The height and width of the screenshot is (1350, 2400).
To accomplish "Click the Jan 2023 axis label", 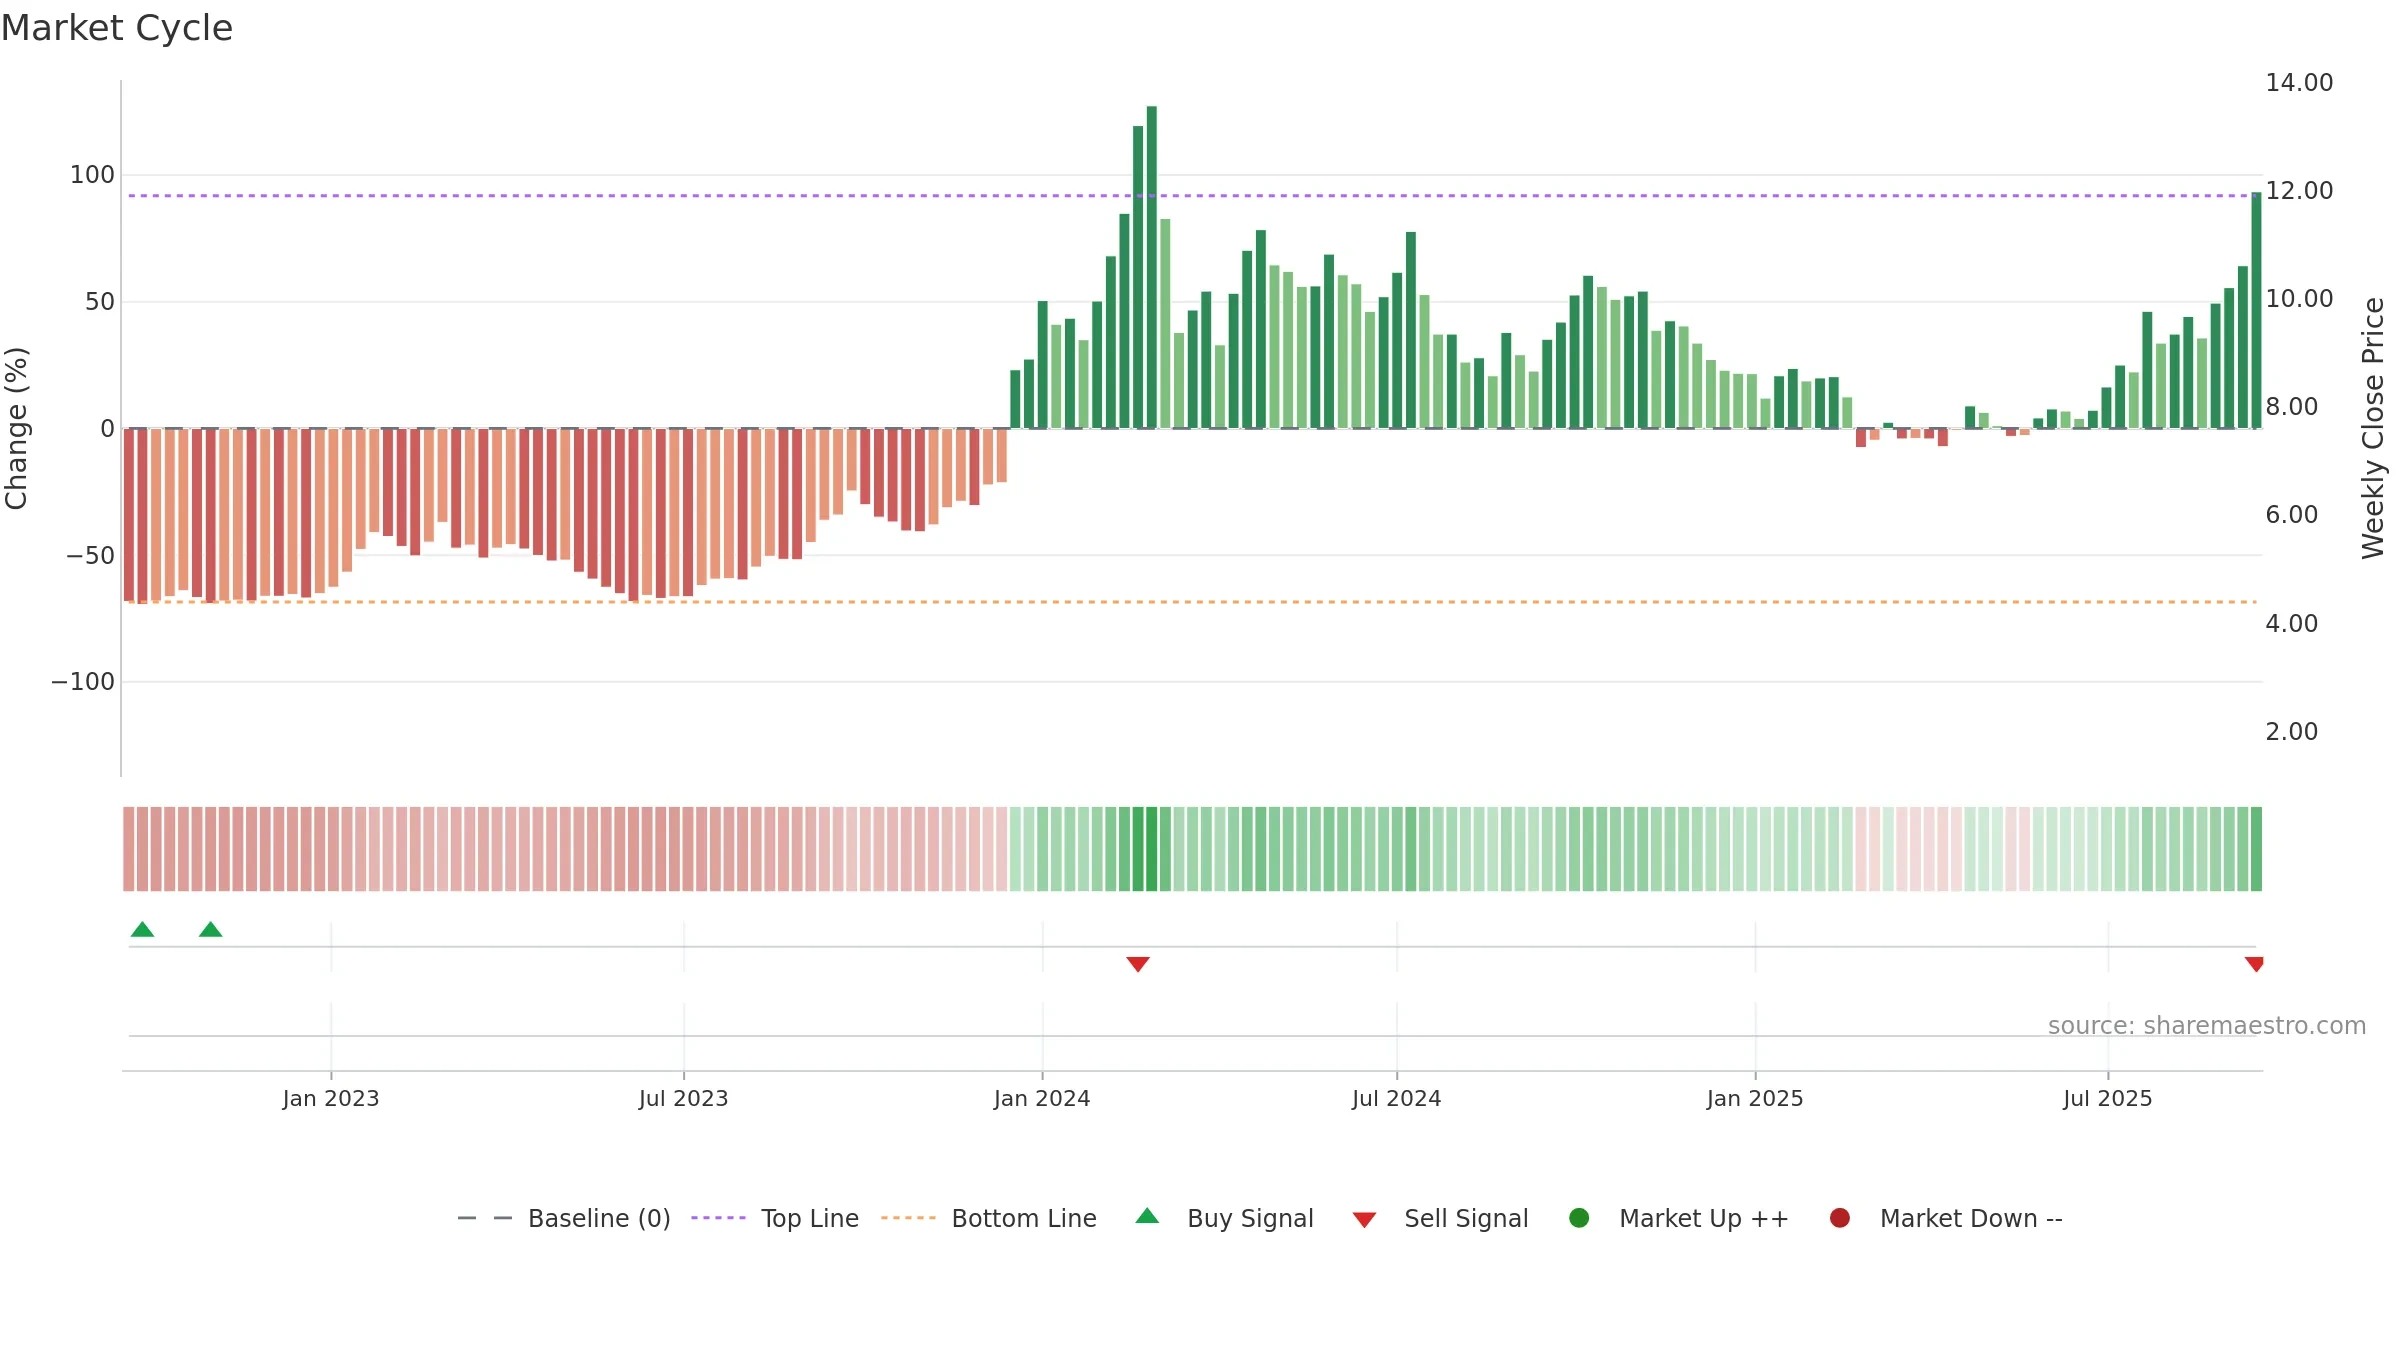I will (331, 1098).
